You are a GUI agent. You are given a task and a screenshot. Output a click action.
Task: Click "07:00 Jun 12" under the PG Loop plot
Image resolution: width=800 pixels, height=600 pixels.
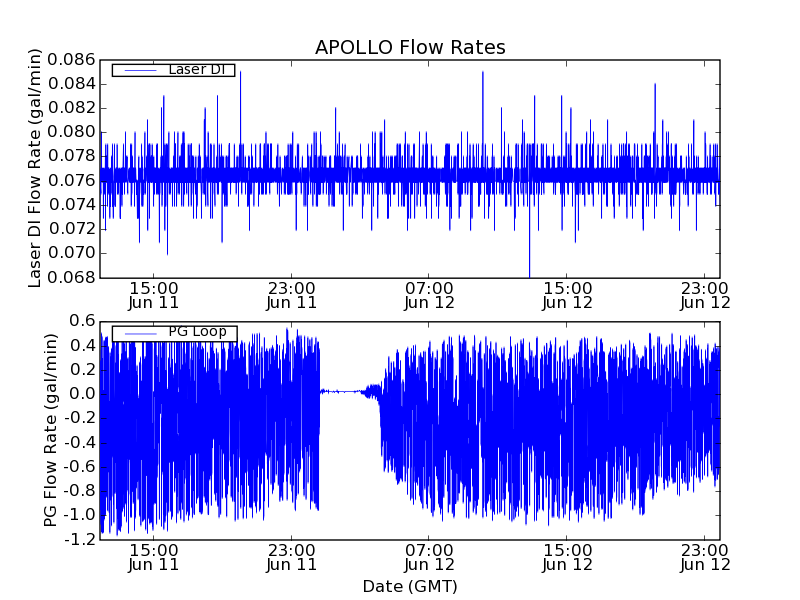pyautogui.click(x=429, y=558)
